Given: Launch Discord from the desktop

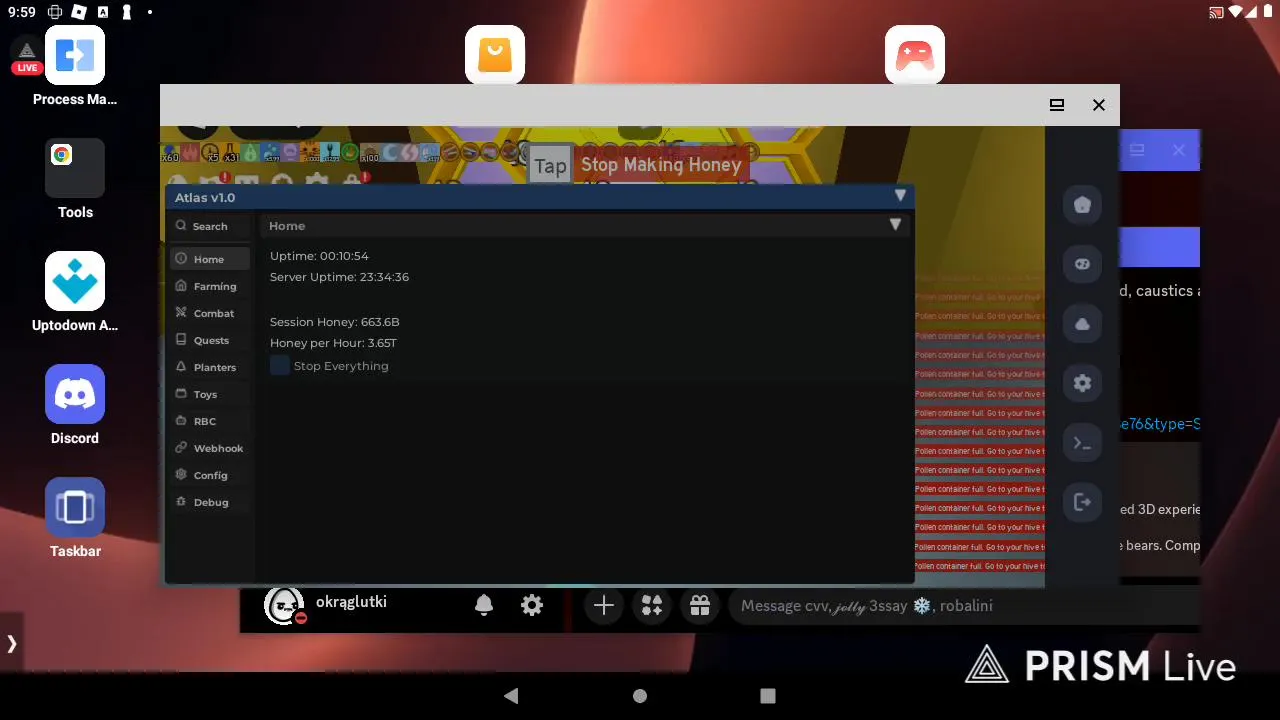Looking at the screenshot, I should (75, 405).
